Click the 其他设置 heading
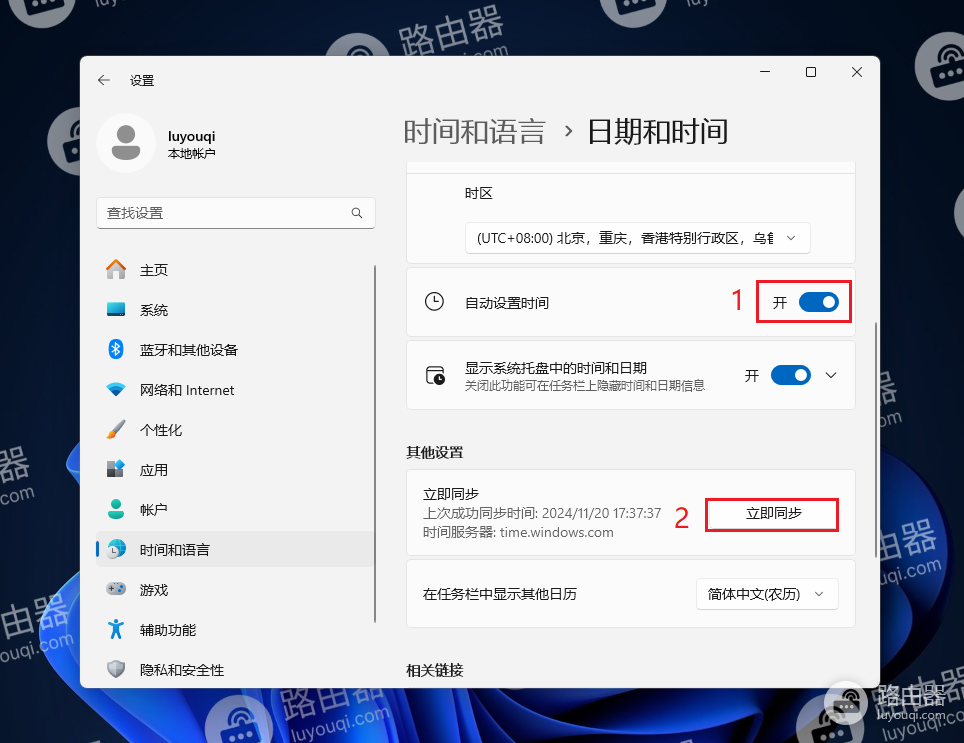Image resolution: width=964 pixels, height=743 pixels. pos(434,452)
